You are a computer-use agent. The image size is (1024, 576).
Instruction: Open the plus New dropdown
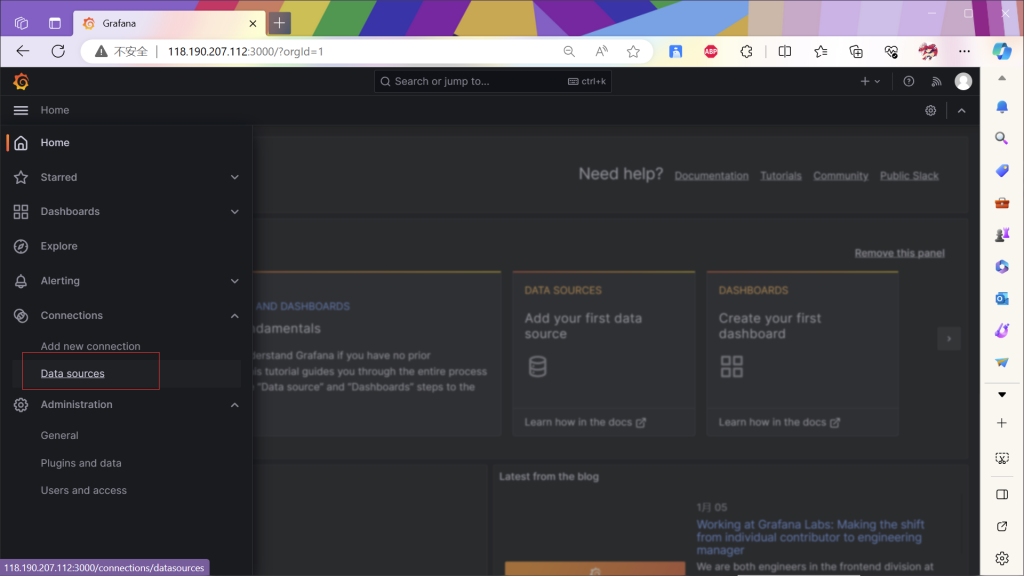(871, 82)
